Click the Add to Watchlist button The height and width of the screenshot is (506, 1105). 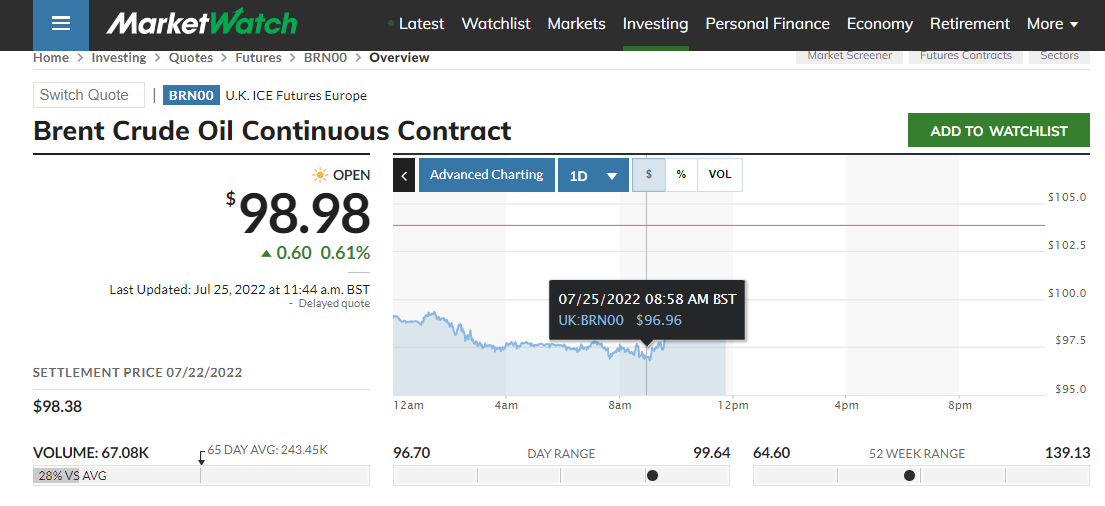pos(998,131)
